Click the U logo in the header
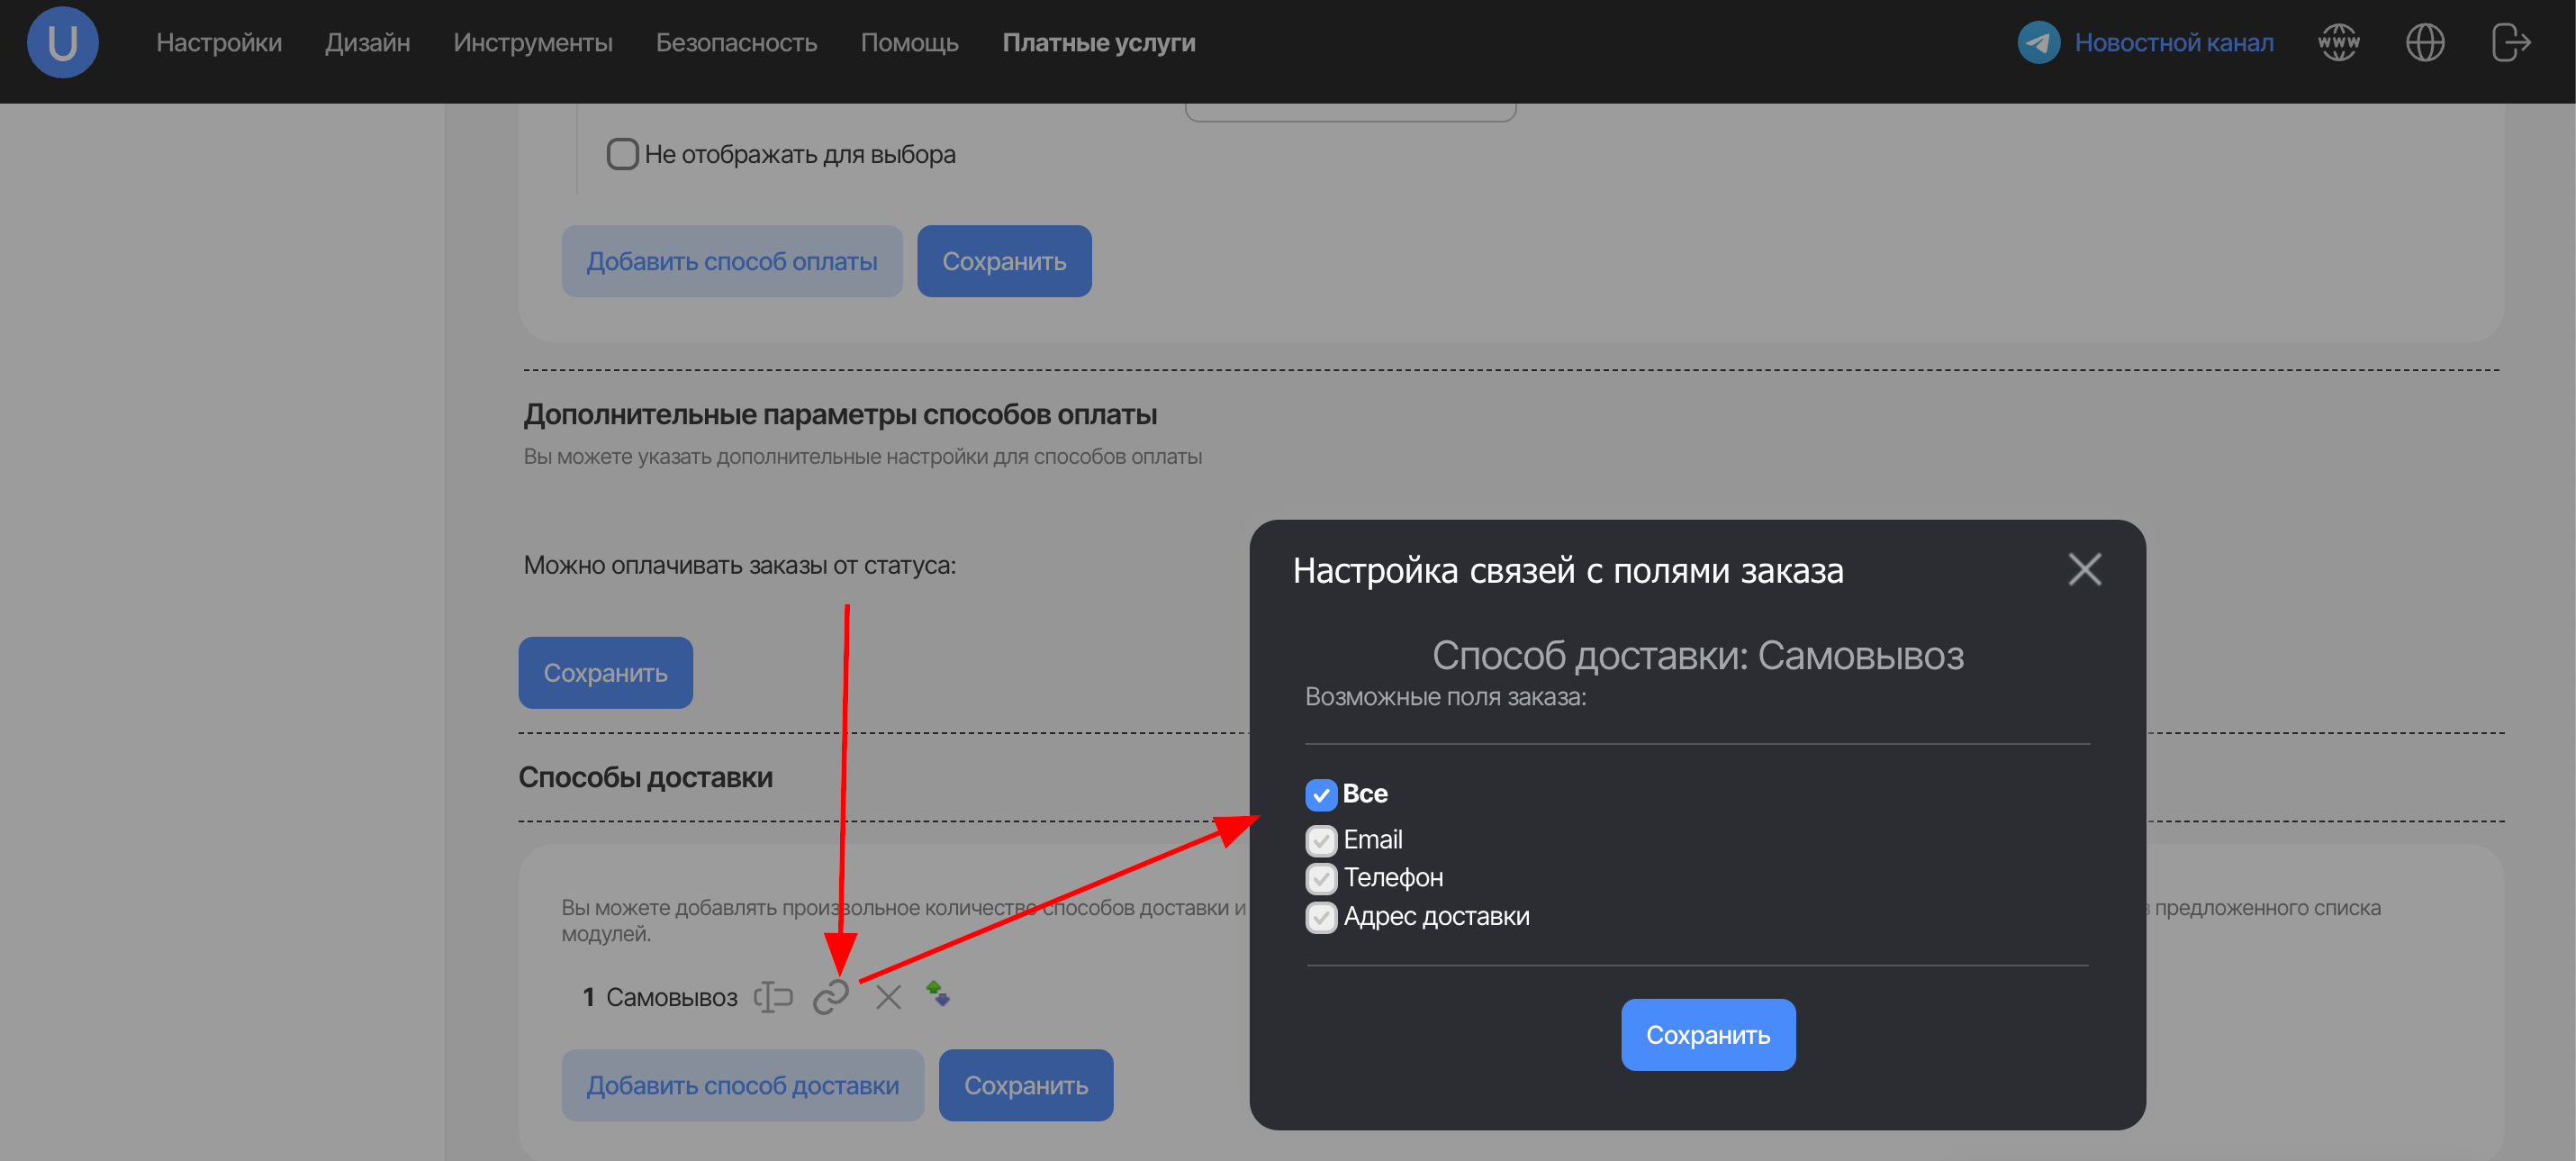This screenshot has height=1161, width=2576. pyautogui.click(x=62, y=42)
